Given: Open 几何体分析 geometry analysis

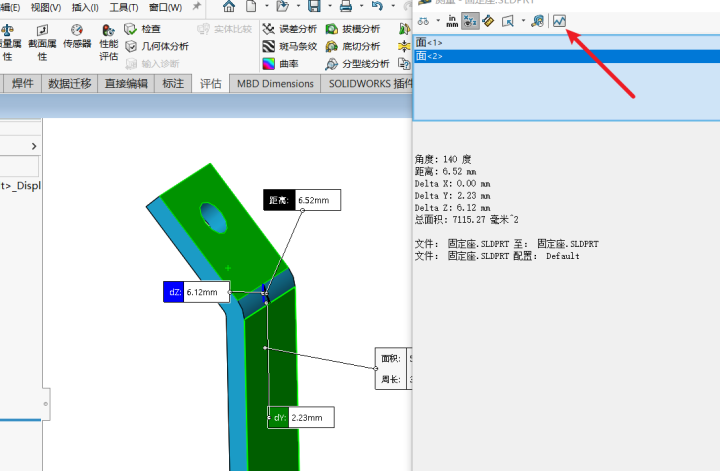Looking at the screenshot, I should click(157, 46).
